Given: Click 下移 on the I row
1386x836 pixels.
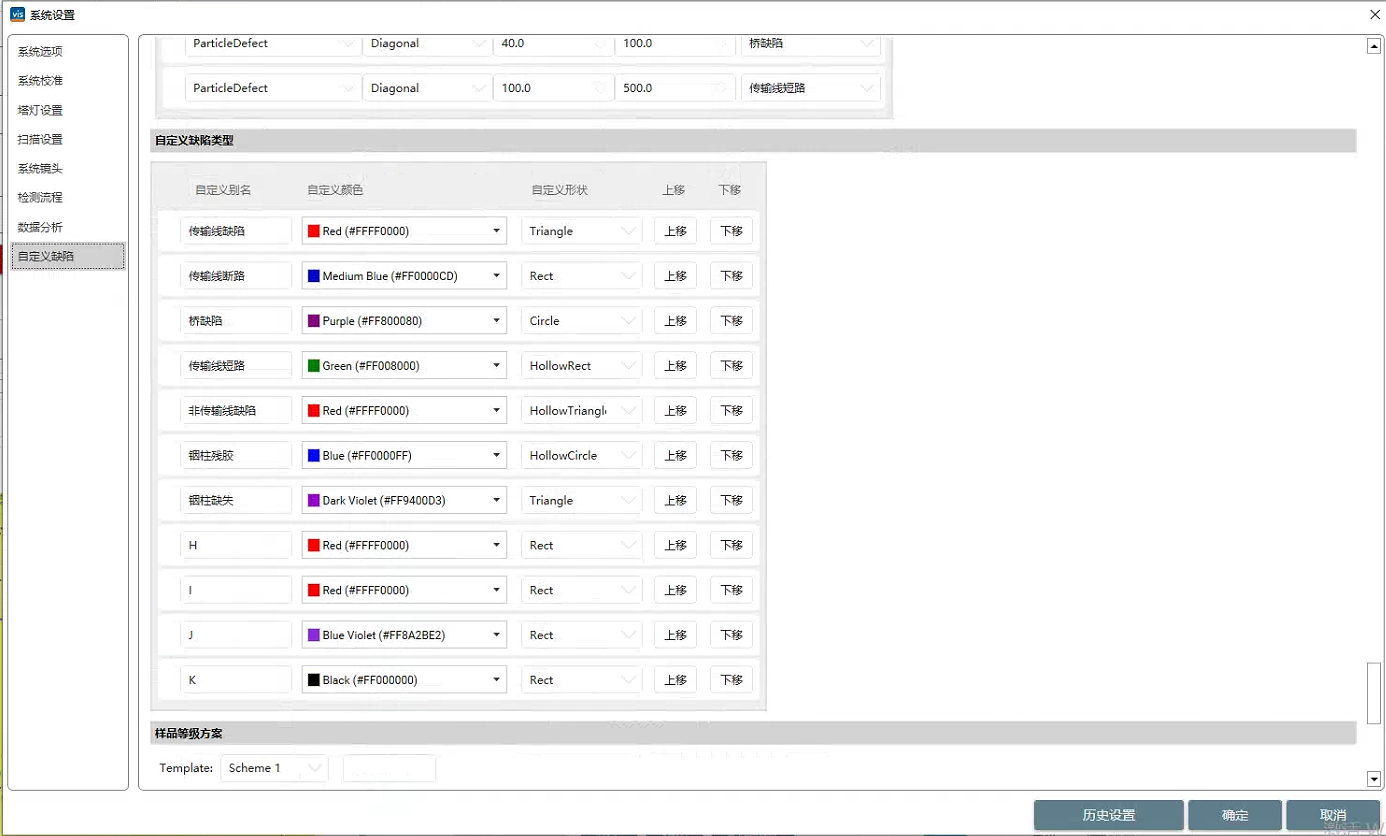Looking at the screenshot, I should point(731,590).
